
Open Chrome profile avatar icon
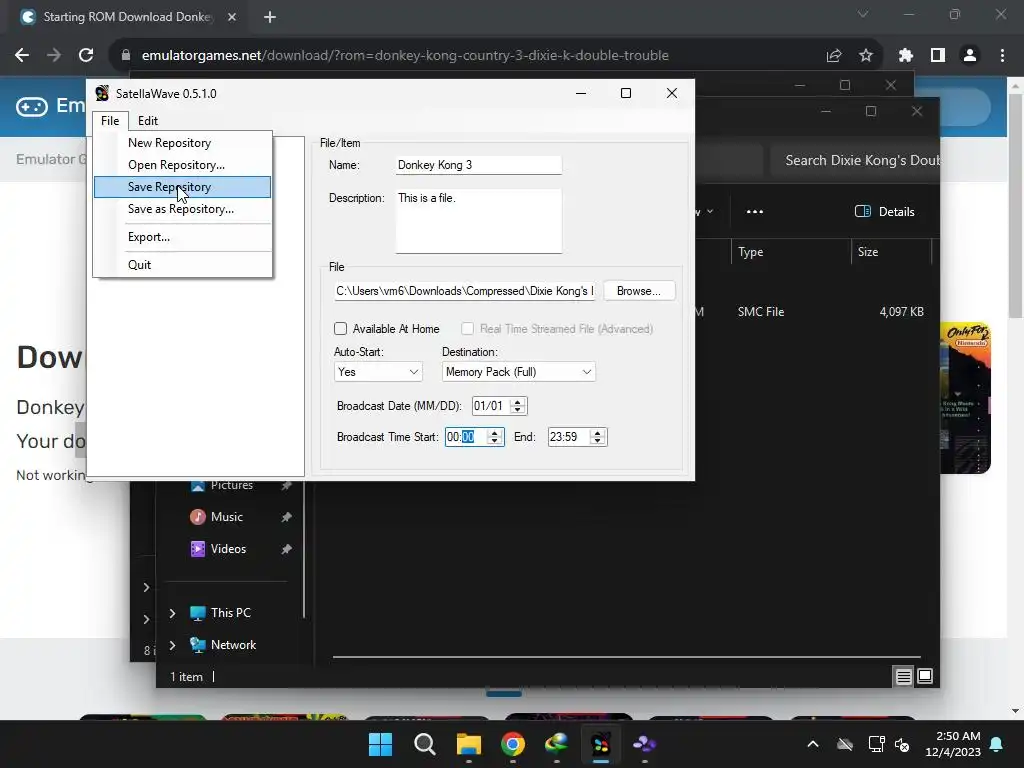[x=970, y=56]
